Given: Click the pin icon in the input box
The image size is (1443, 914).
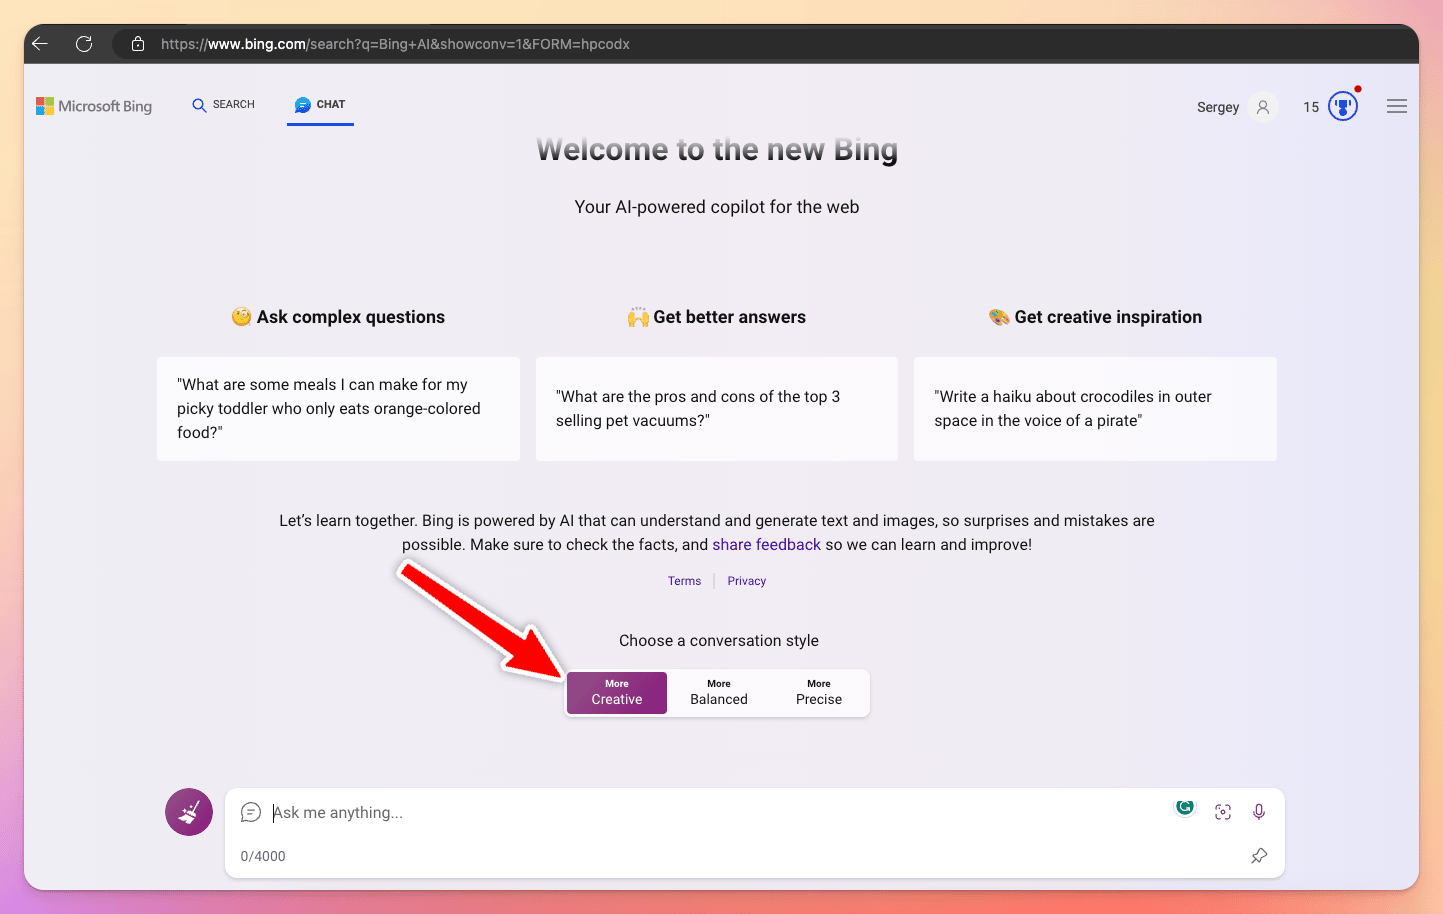Looking at the screenshot, I should (1259, 856).
